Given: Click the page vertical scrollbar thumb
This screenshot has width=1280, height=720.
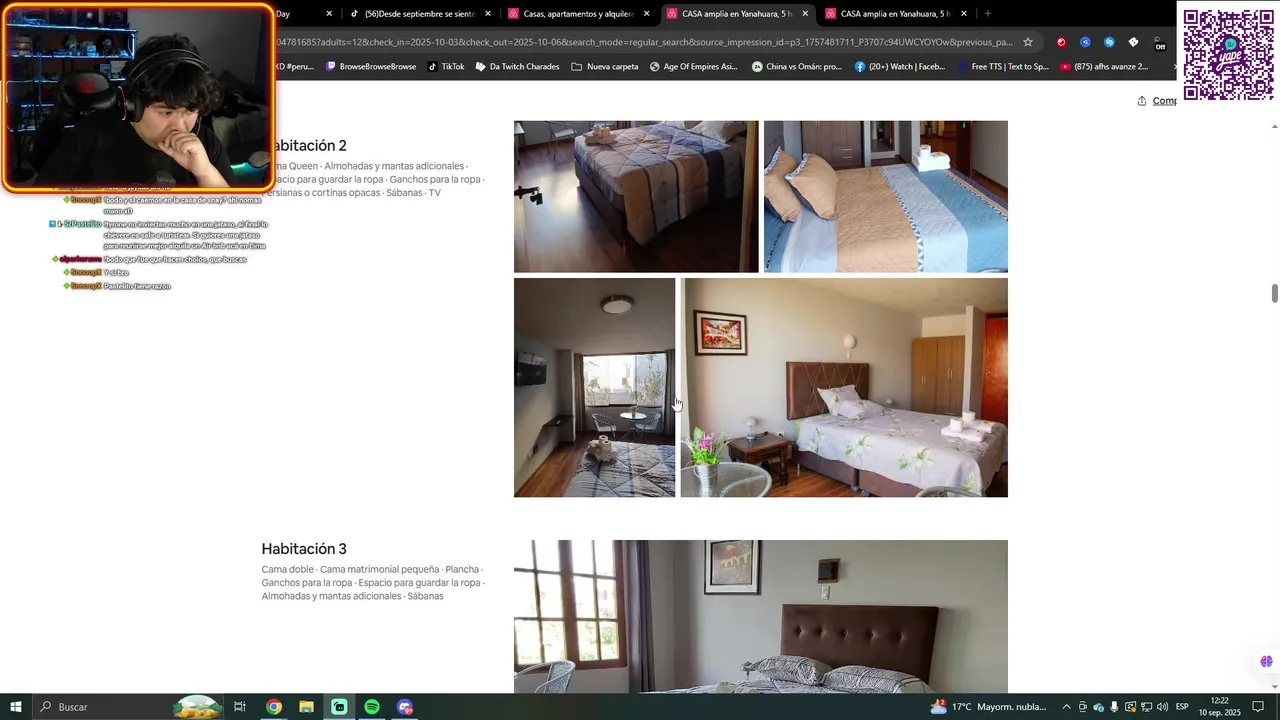Looking at the screenshot, I should (x=1274, y=293).
